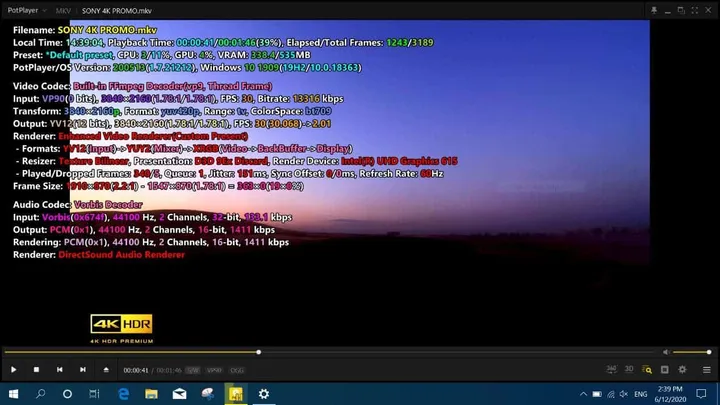Open PotPlayer control panel gear icon
The width and height of the screenshot is (720, 405).
tap(683, 370)
